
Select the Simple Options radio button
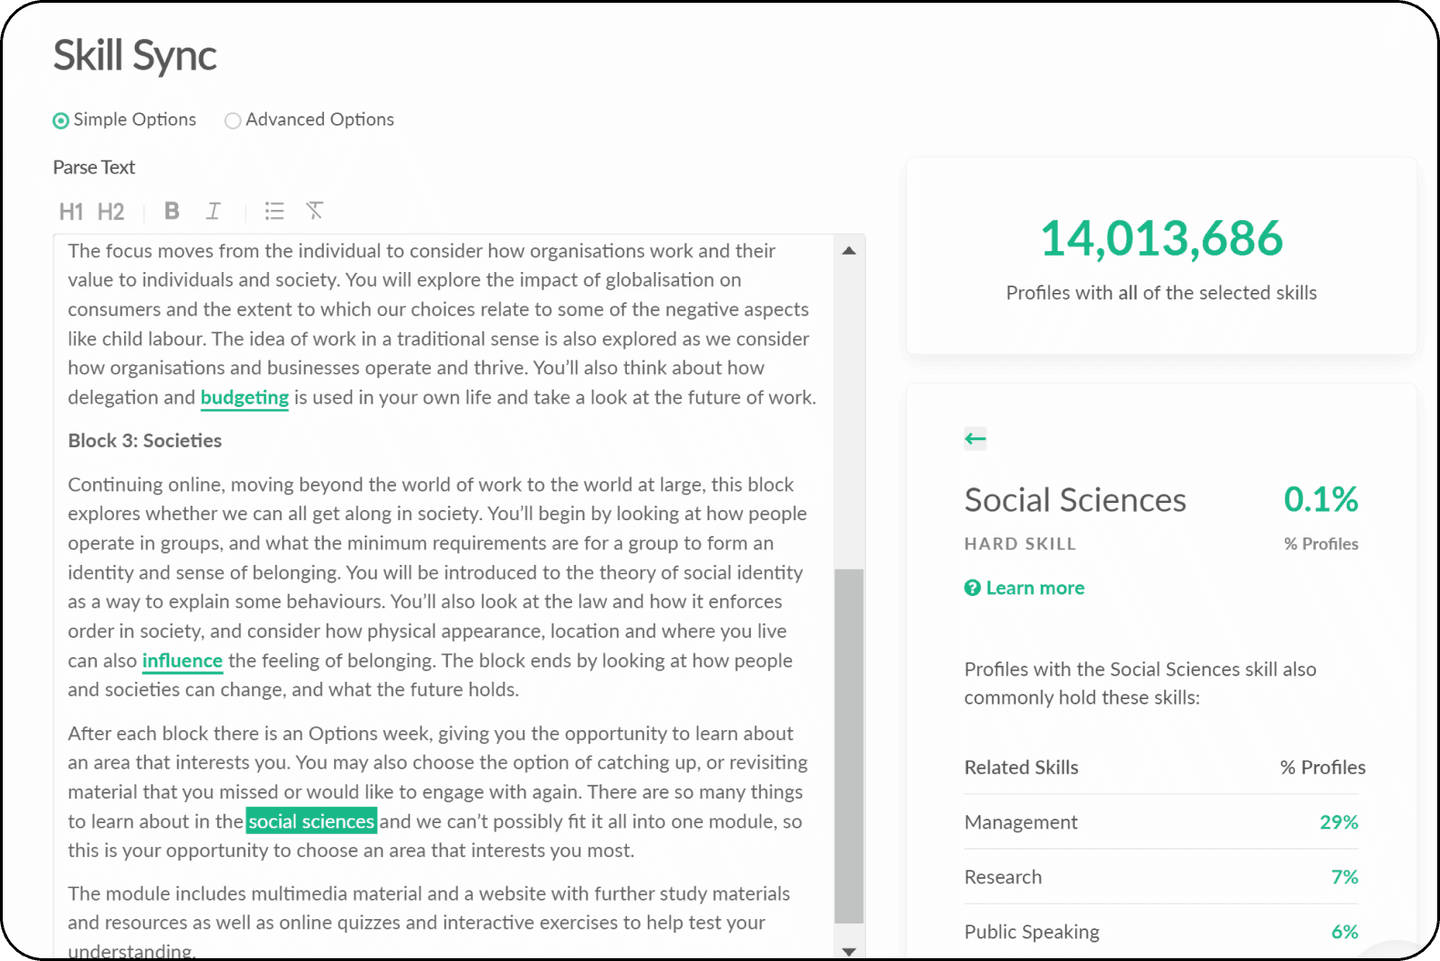click(61, 121)
